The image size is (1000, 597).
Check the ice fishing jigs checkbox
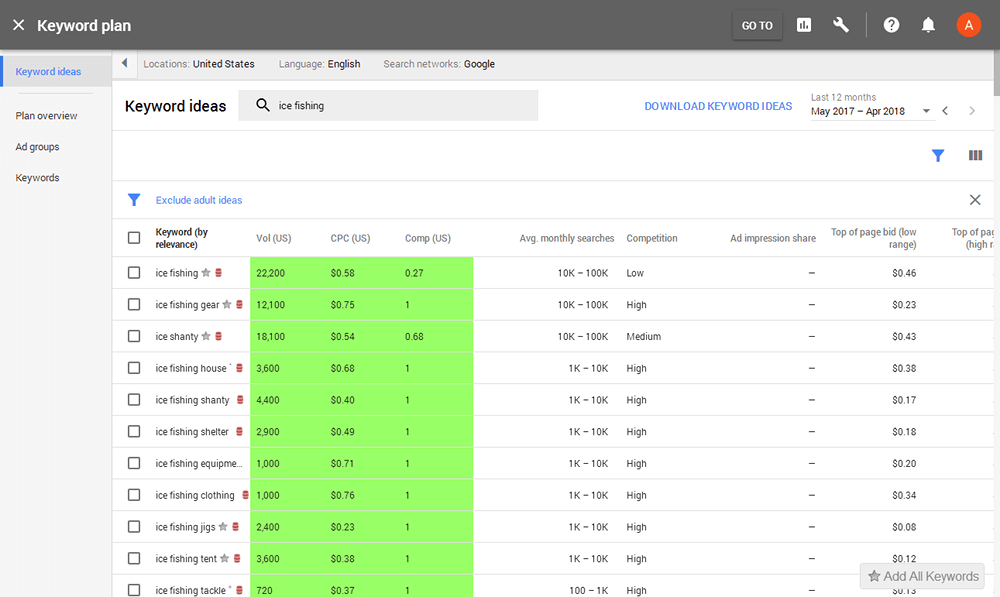pyautogui.click(x=134, y=527)
